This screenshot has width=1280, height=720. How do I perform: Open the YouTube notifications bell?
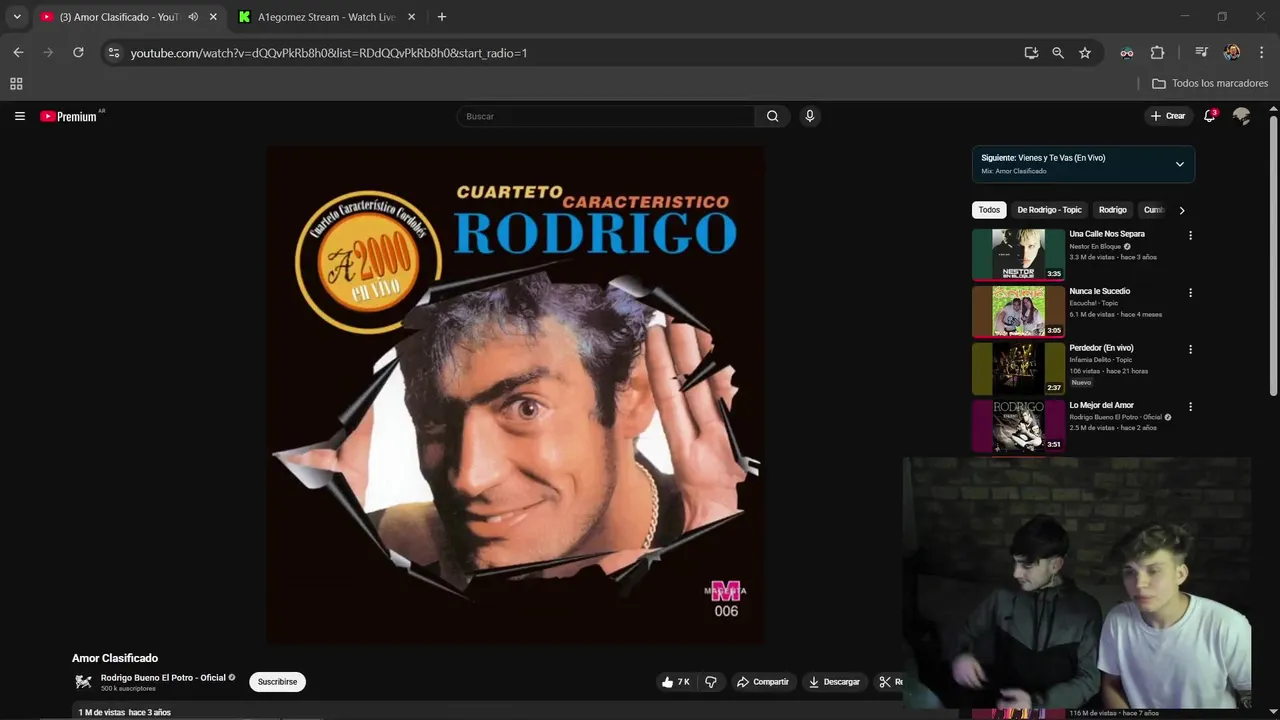pyautogui.click(x=1210, y=116)
